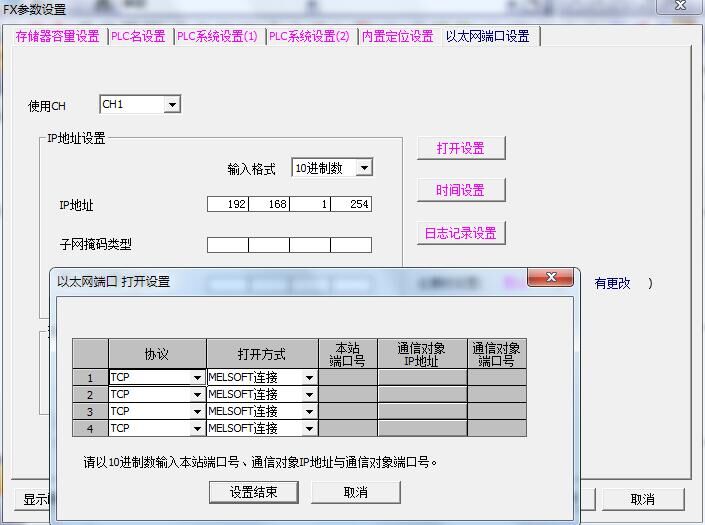Select the PLC名设置 tab
The height and width of the screenshot is (525, 705).
pyautogui.click(x=139, y=37)
